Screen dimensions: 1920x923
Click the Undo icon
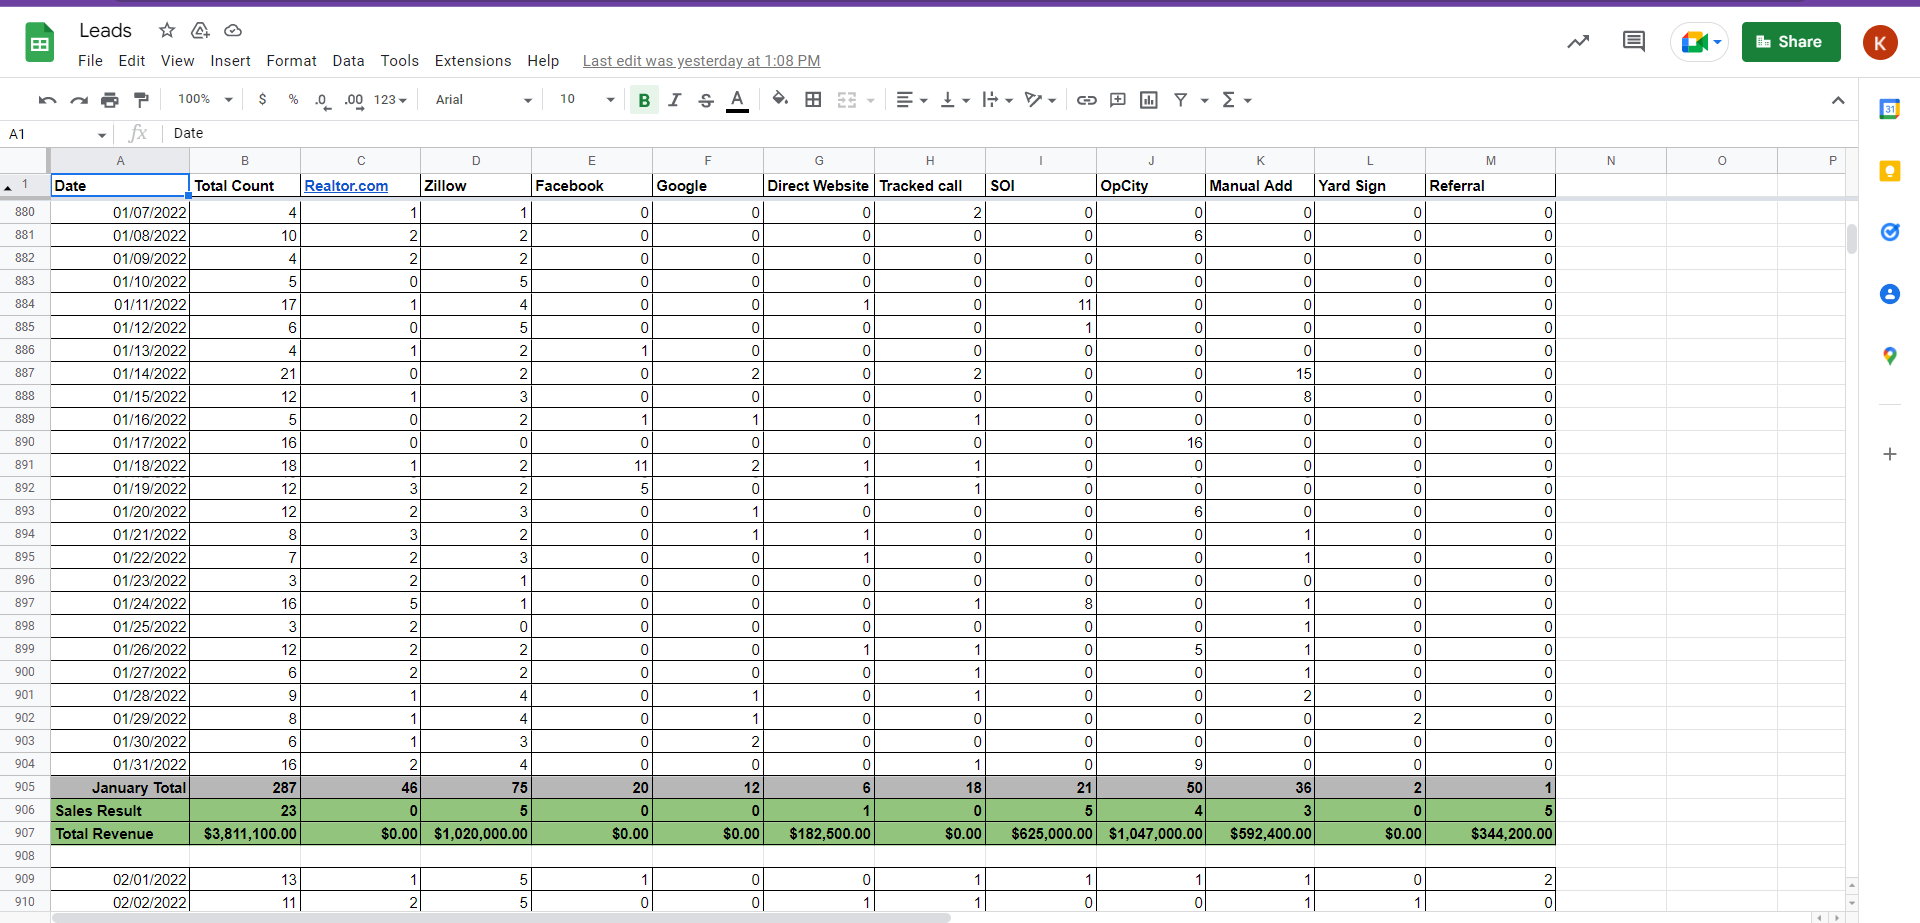(47, 100)
